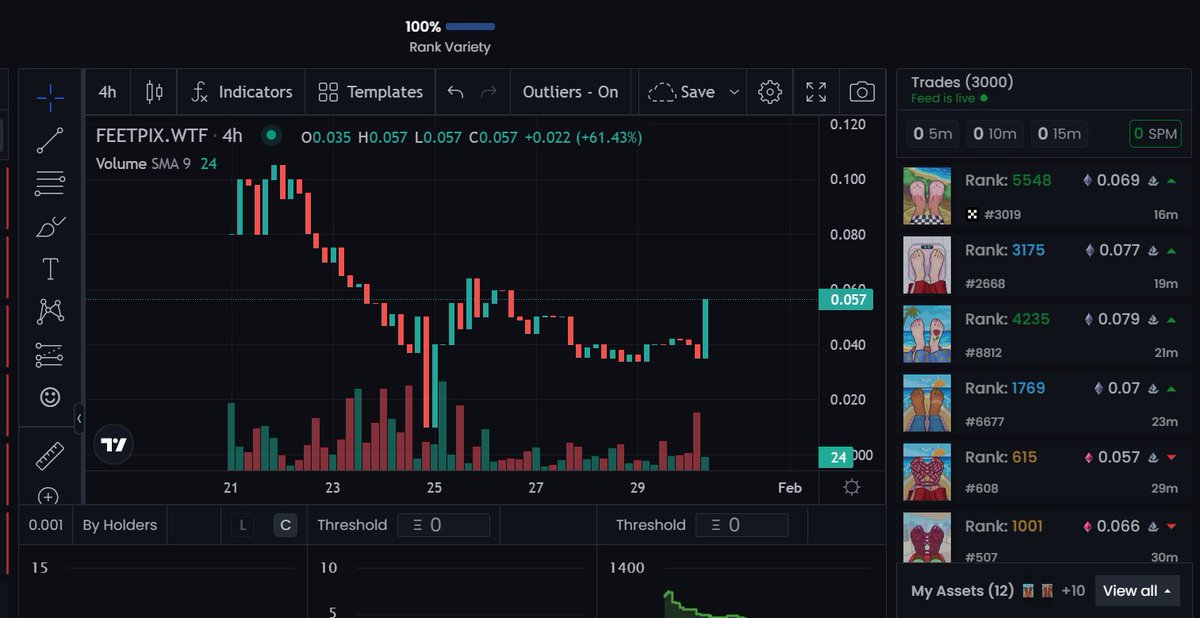Open the emoji icons tool

[50, 397]
